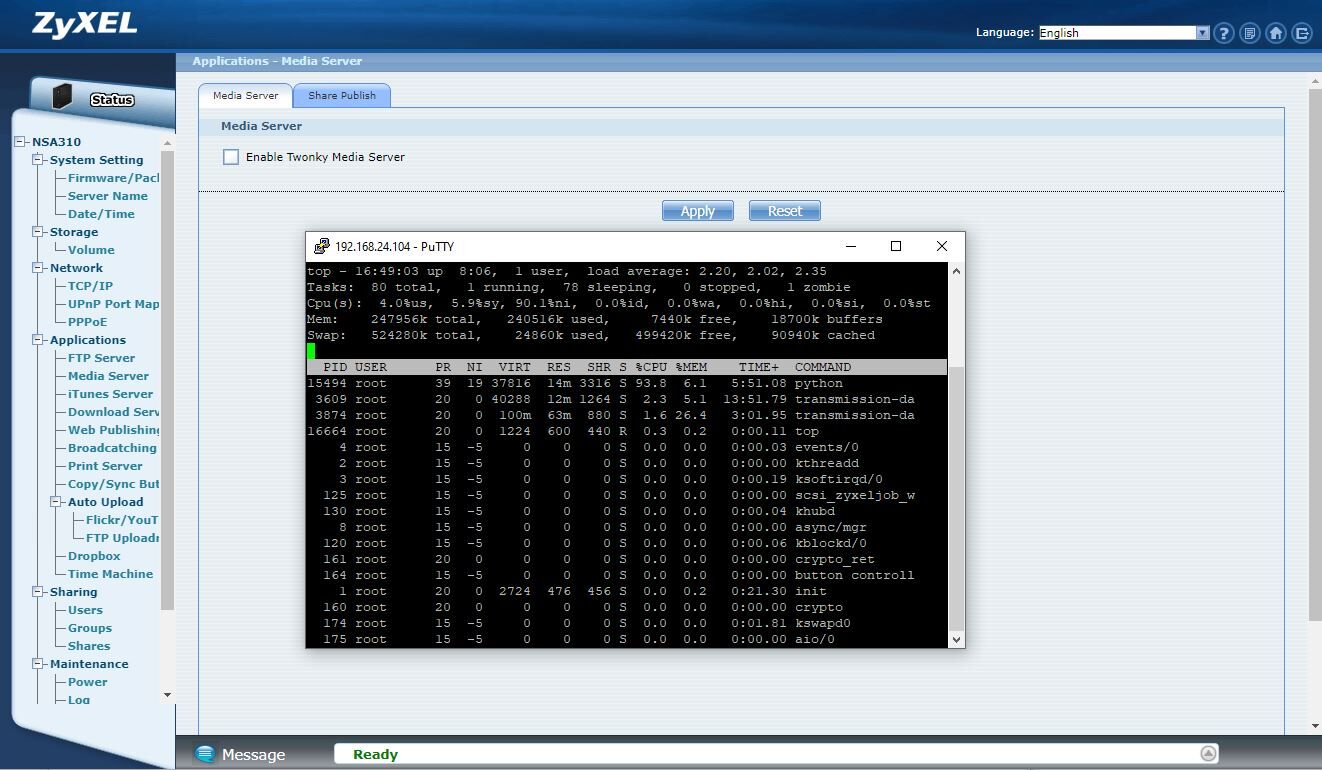Collapse the NSA310 tree node
This screenshot has height=770, width=1322.
(21, 142)
